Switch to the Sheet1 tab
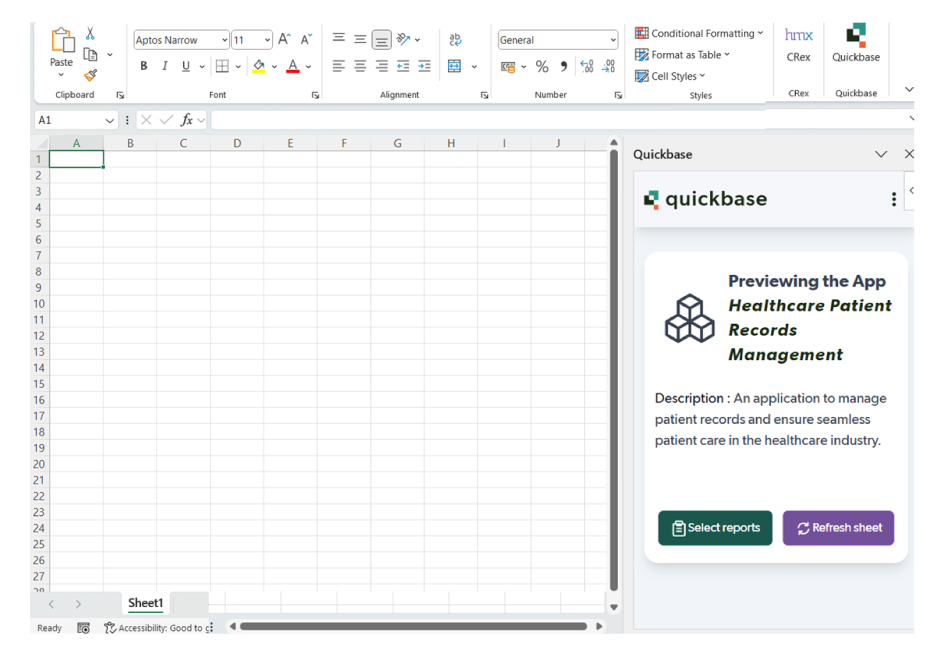952x656 pixels. pos(145,603)
